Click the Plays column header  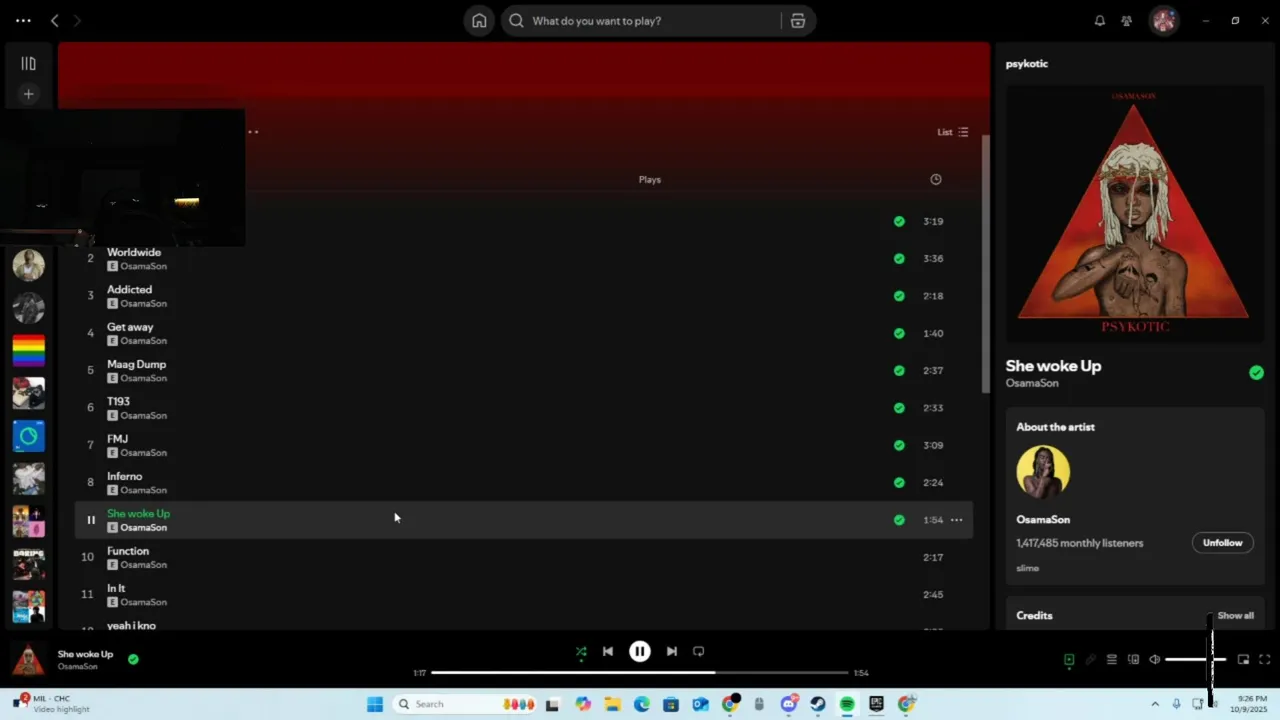[x=650, y=180]
